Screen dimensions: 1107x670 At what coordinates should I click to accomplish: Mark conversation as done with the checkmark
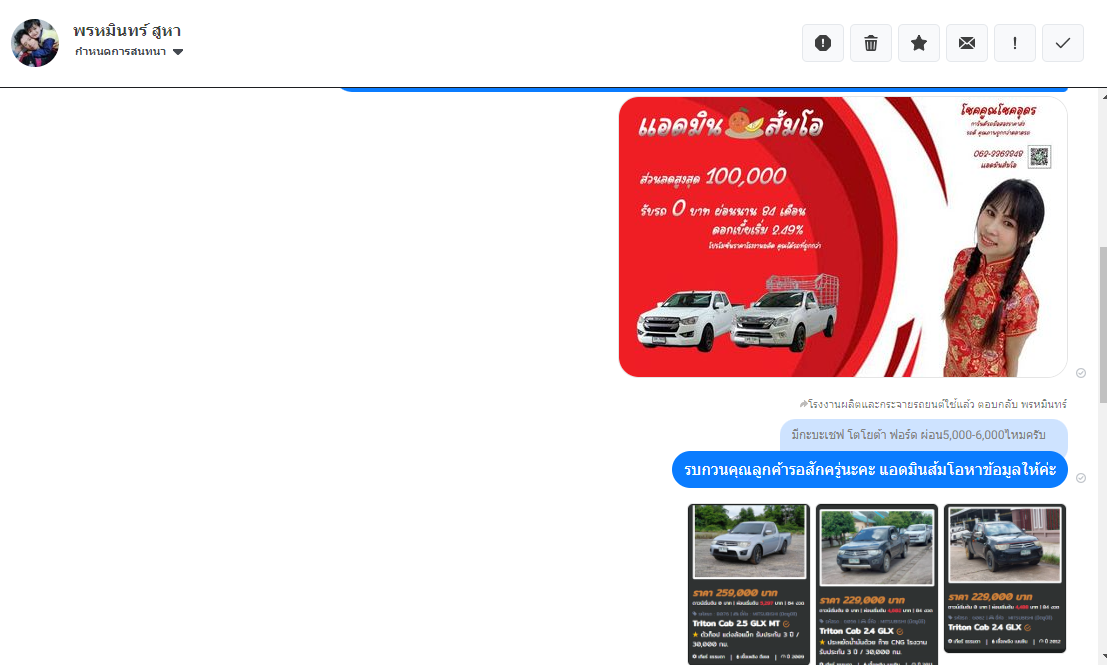1063,43
